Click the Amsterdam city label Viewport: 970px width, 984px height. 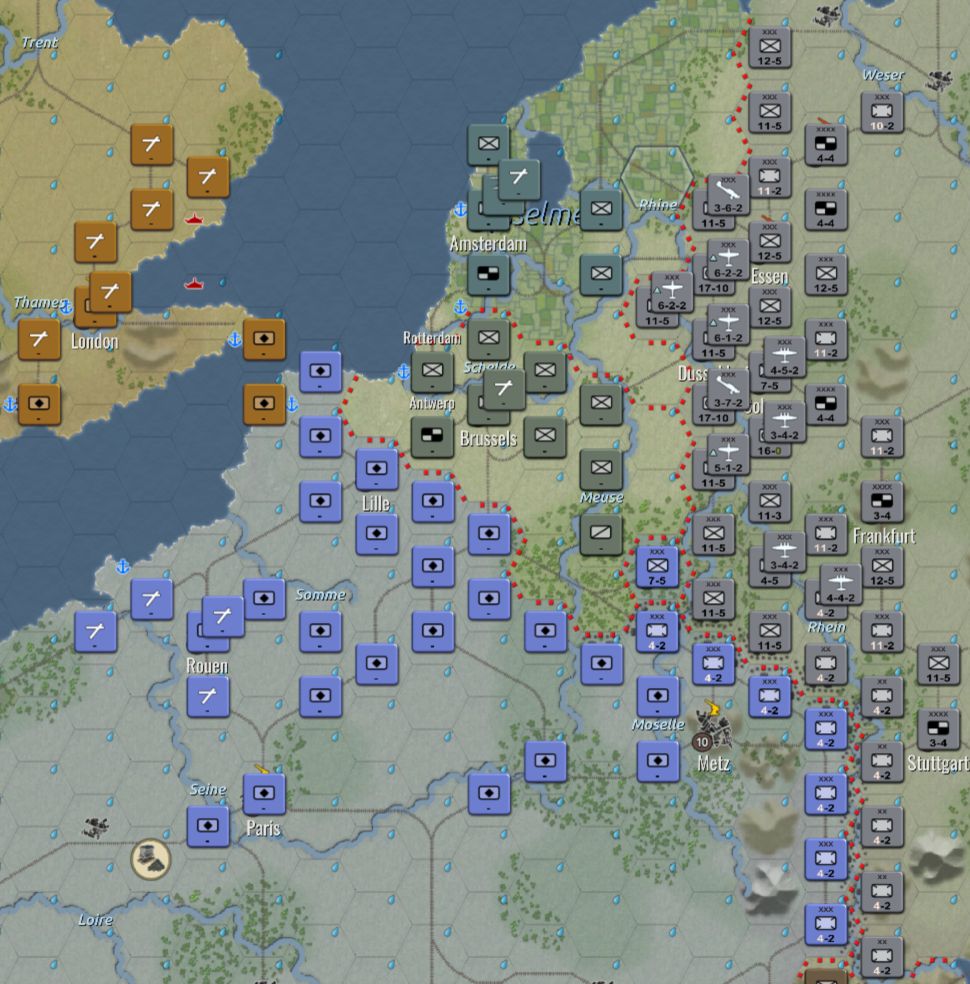tap(488, 243)
